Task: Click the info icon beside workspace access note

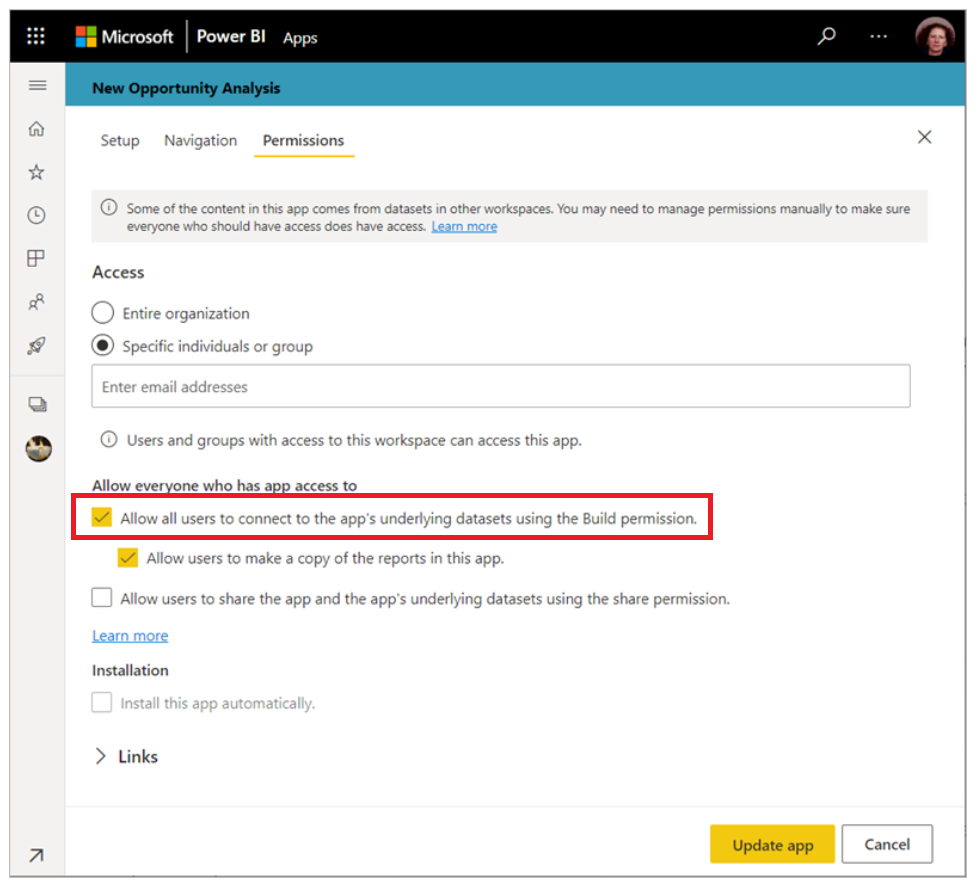Action: [x=109, y=440]
